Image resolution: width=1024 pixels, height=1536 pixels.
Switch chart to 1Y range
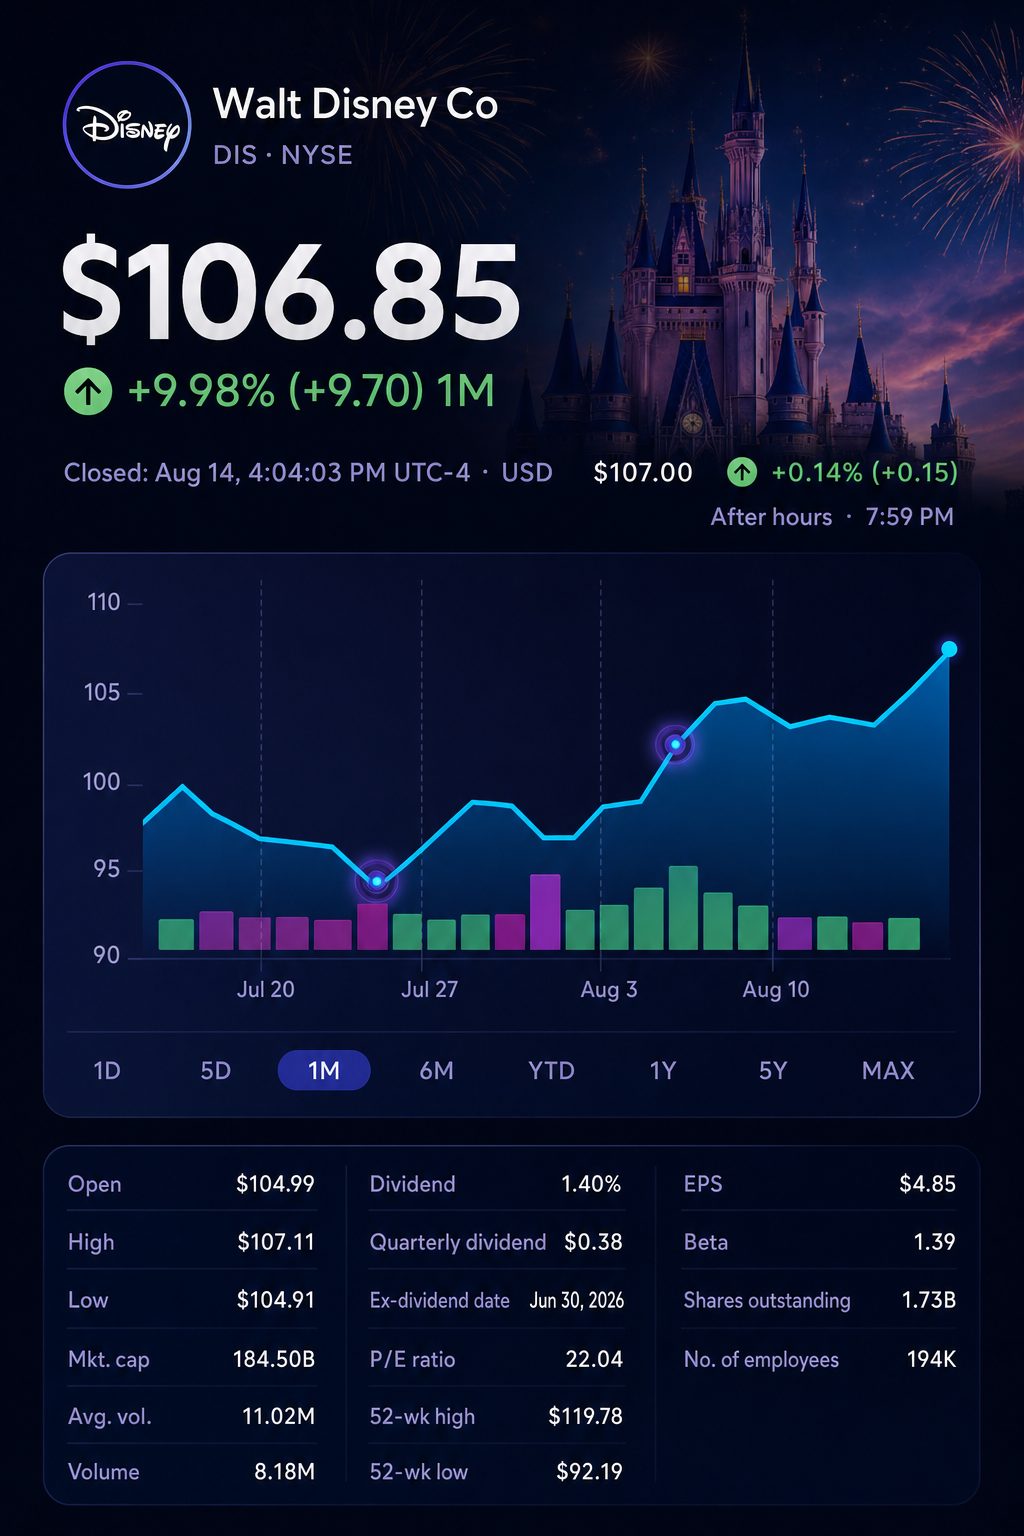coord(663,1071)
